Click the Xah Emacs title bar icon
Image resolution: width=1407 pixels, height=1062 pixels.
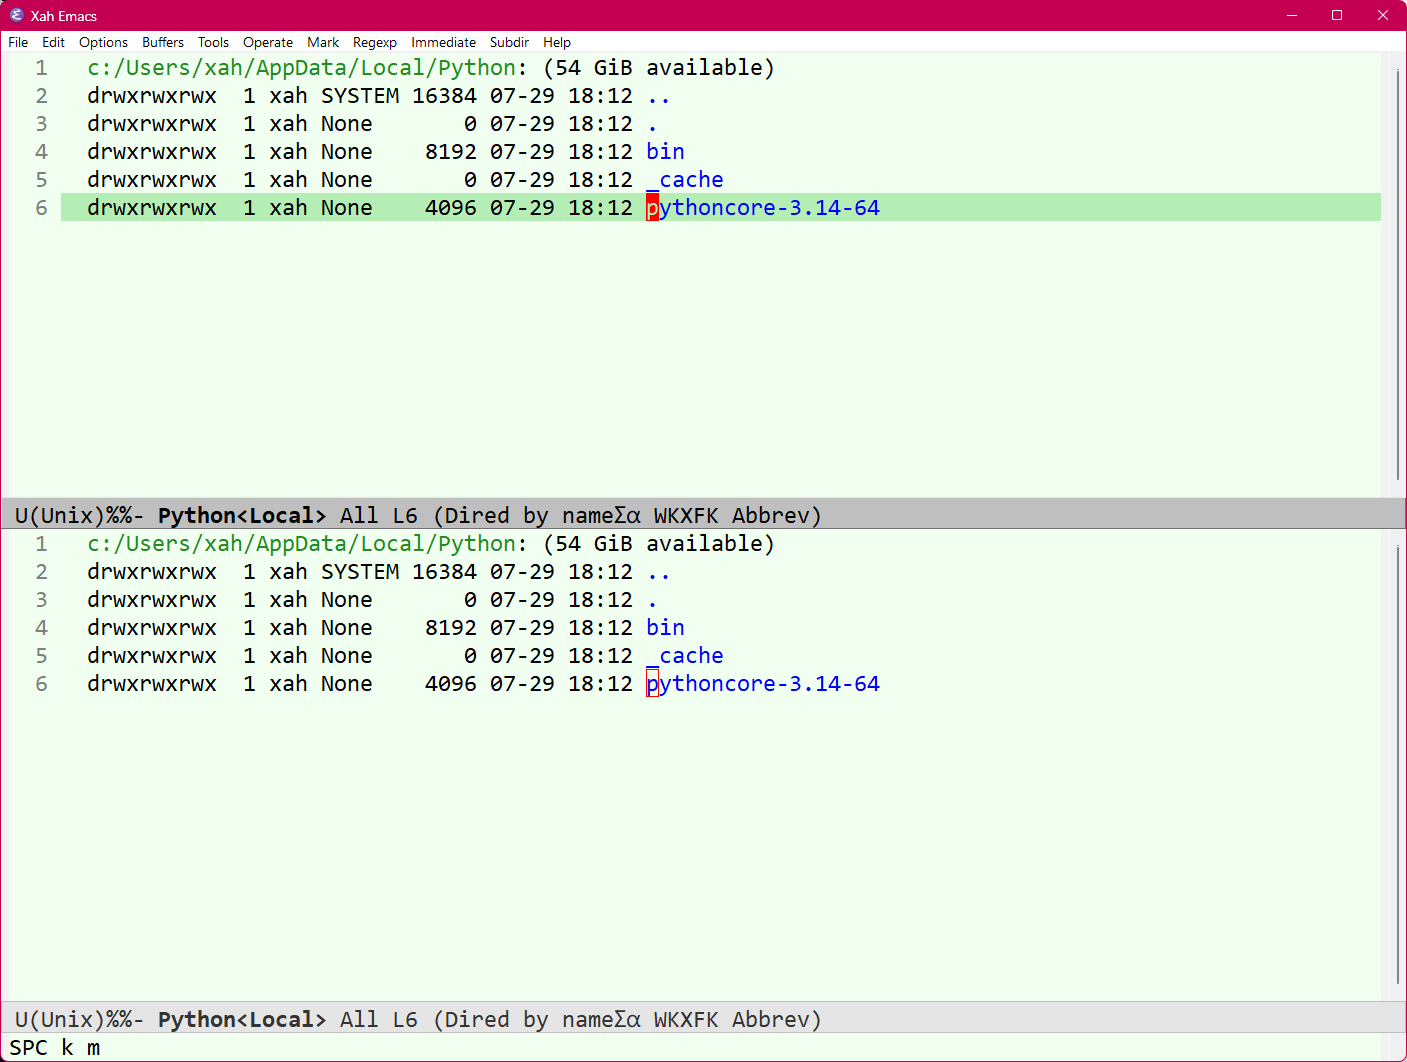(x=16, y=15)
